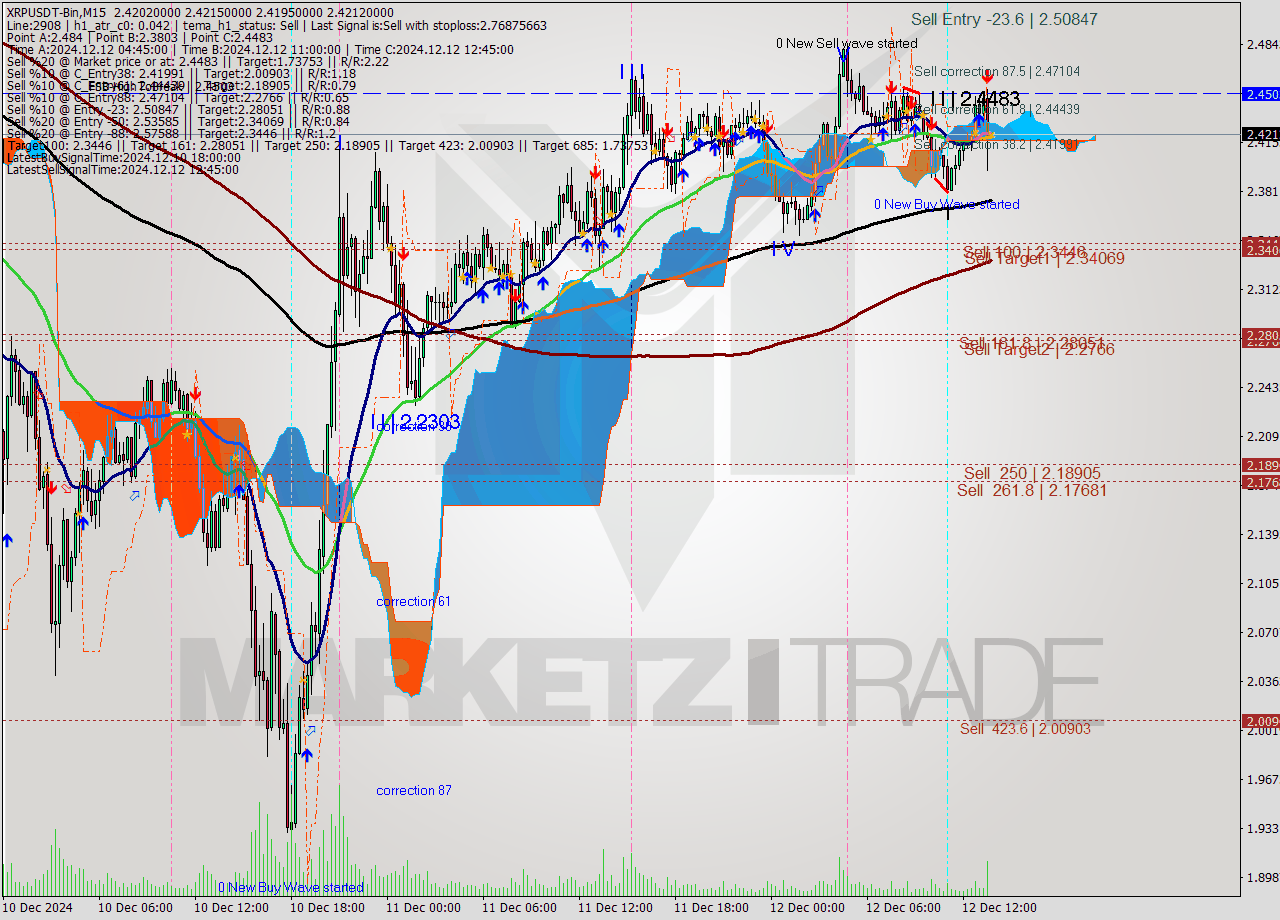The width and height of the screenshot is (1280, 920).
Task: Click the black 2.421 current price tag
Action: (x=1260, y=134)
